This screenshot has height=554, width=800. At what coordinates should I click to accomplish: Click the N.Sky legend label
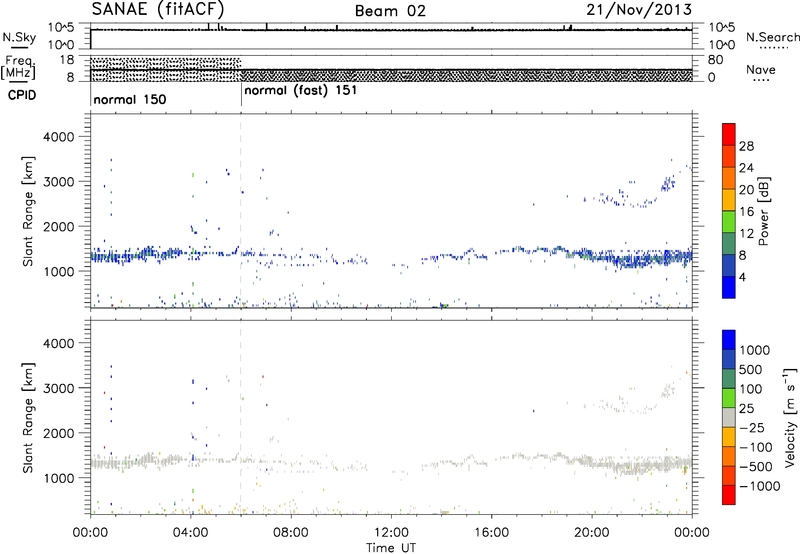[19, 37]
